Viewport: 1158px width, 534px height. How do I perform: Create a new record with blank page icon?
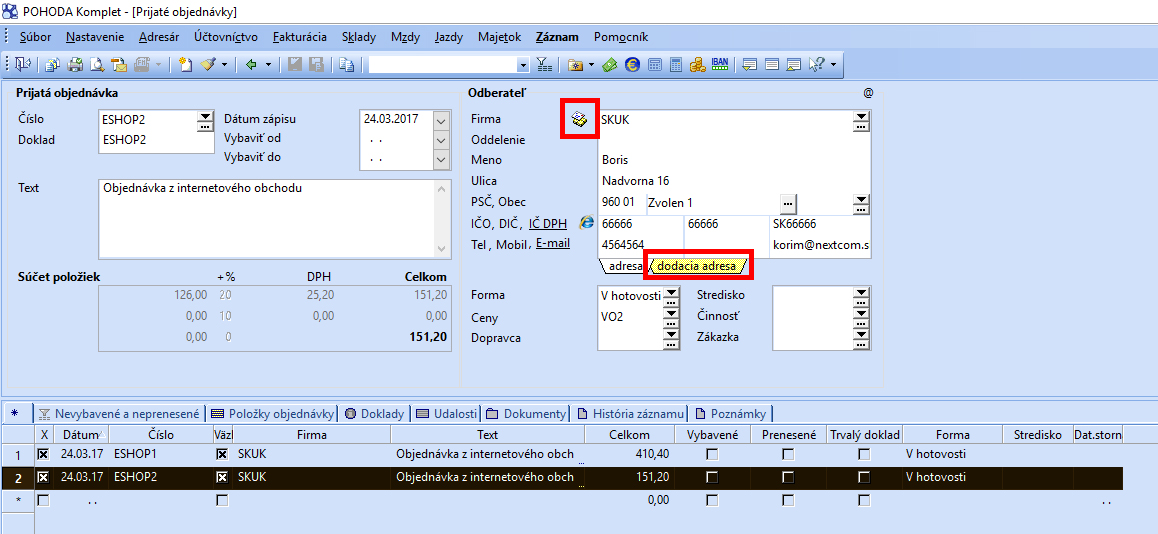(x=185, y=64)
